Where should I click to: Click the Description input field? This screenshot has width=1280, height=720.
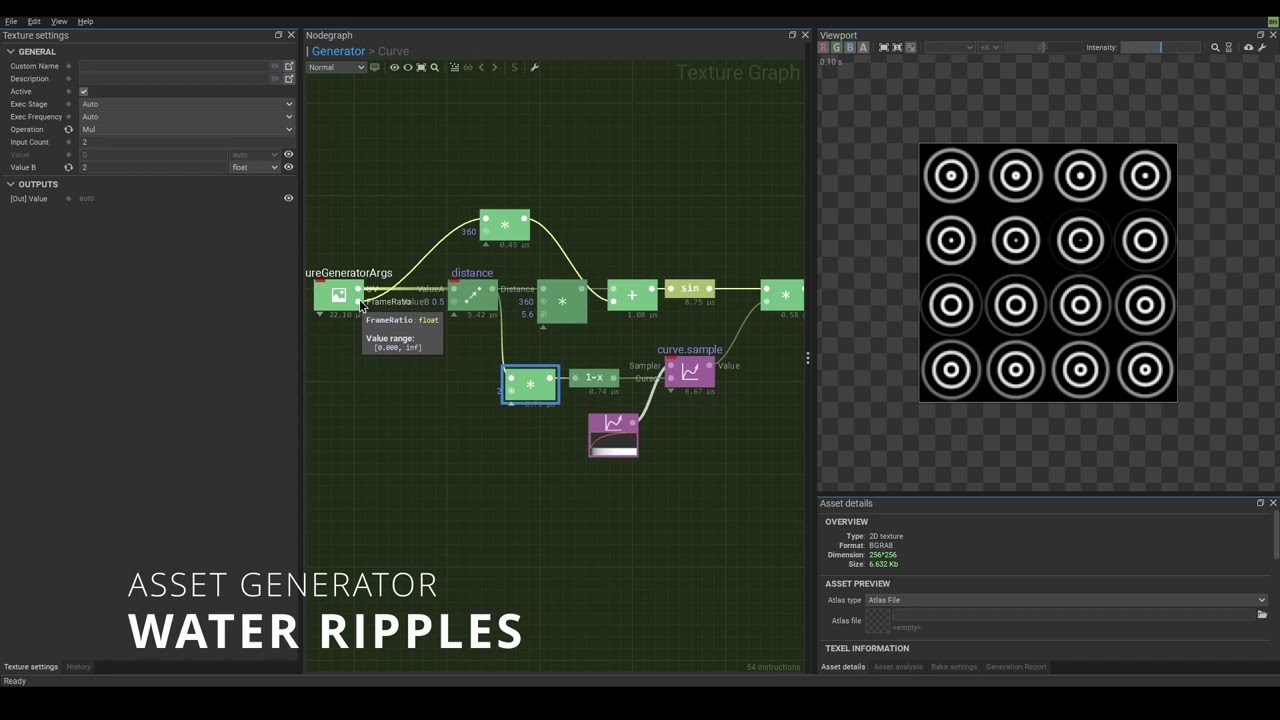click(x=173, y=79)
